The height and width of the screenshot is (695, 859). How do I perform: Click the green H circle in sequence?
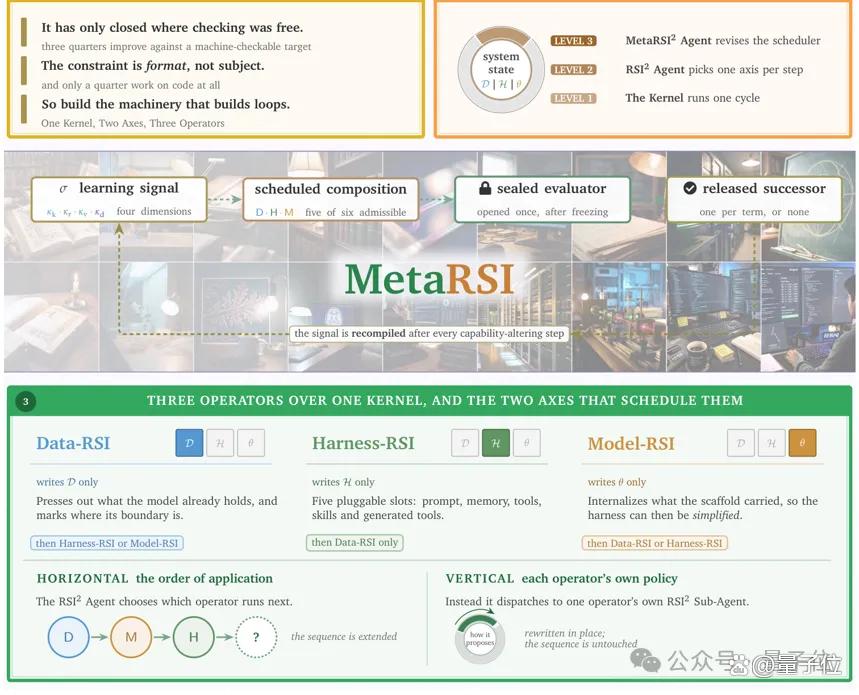point(193,637)
